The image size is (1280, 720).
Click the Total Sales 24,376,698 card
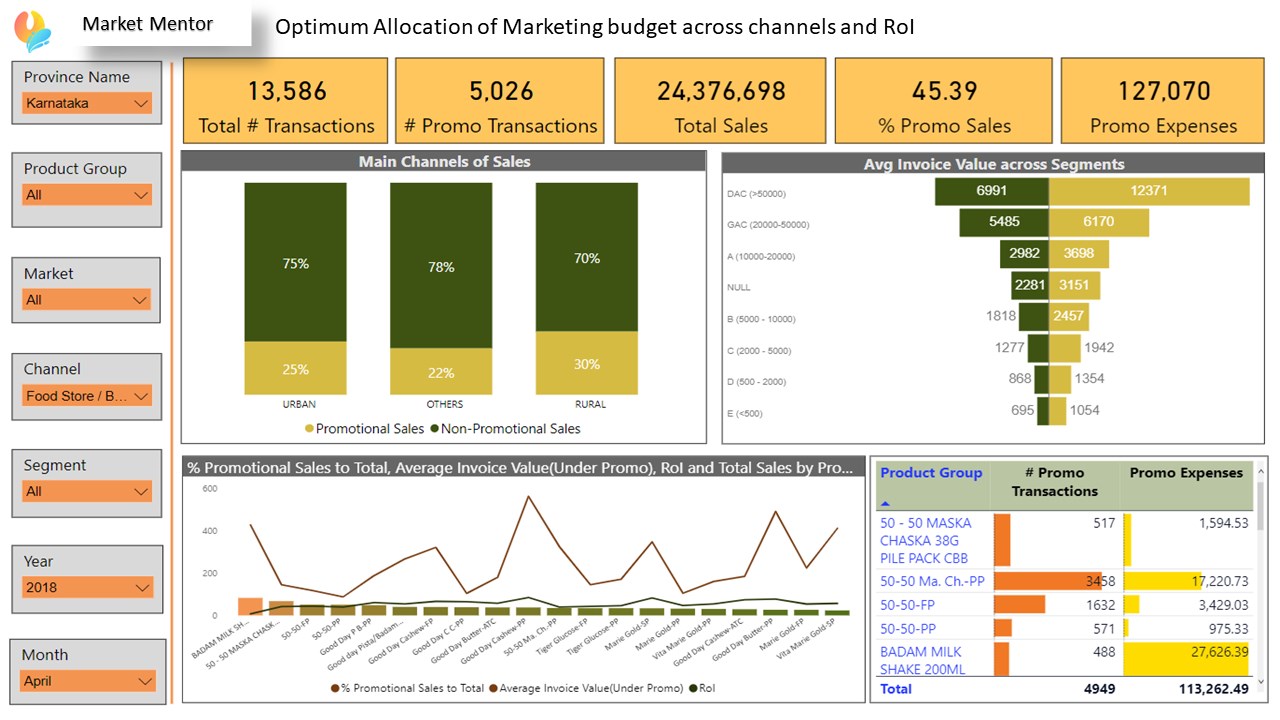click(x=720, y=100)
